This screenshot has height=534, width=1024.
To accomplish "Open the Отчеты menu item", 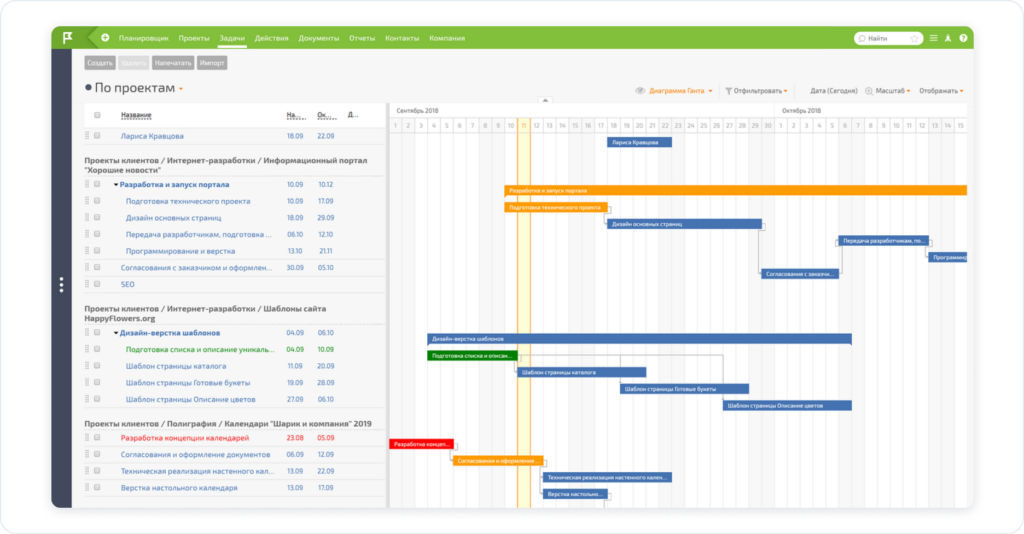I will pyautogui.click(x=362, y=38).
